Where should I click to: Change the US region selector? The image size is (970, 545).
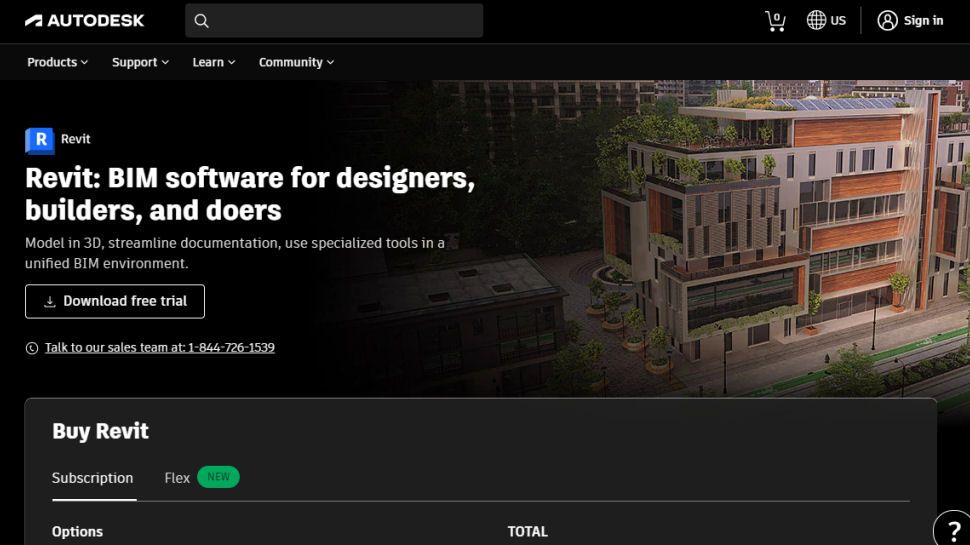826,20
